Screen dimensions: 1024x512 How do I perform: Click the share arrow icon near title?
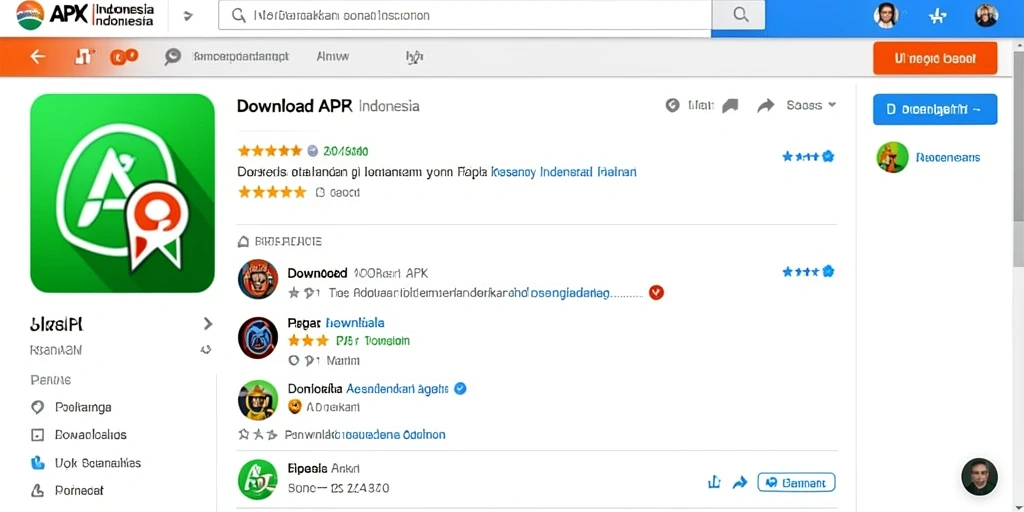click(765, 105)
